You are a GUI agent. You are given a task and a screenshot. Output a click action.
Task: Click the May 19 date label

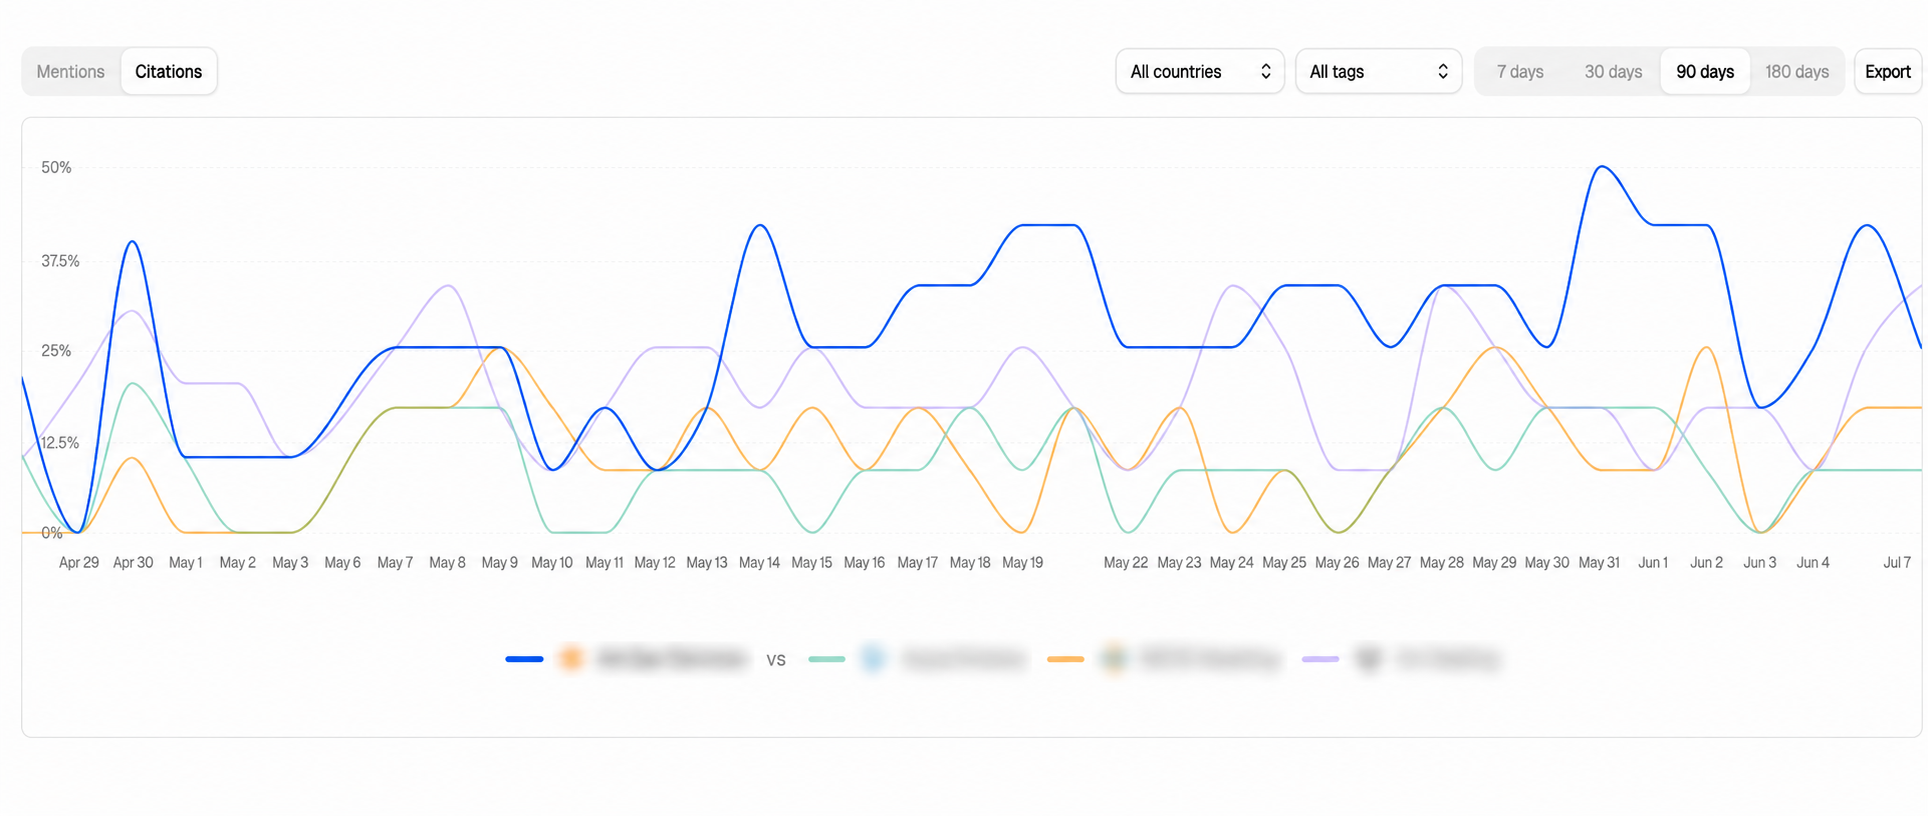(1022, 563)
